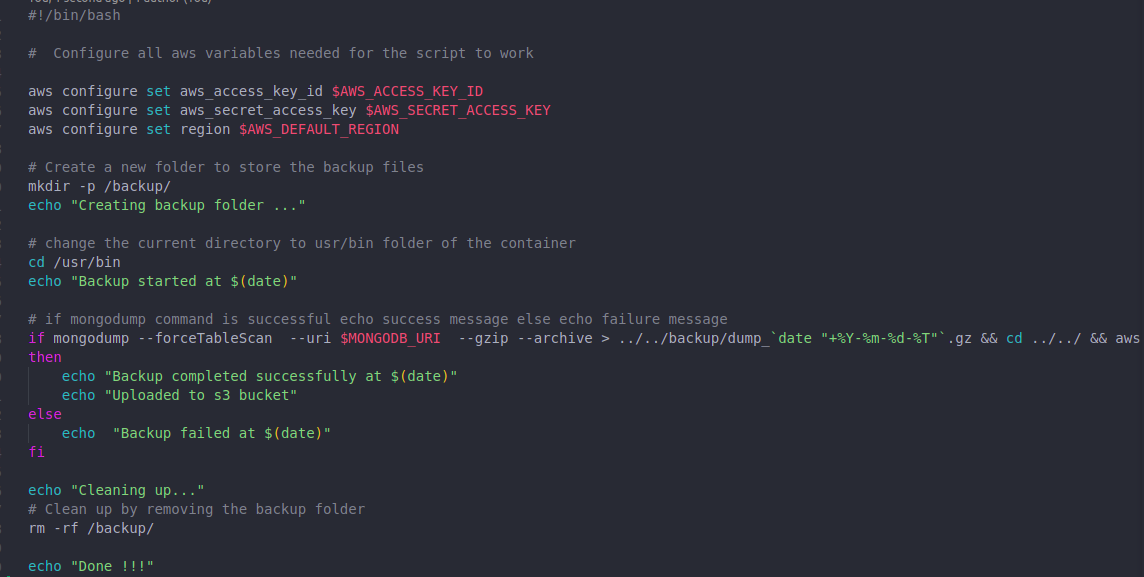The width and height of the screenshot is (1144, 577).
Task: Click the then keyword
Action: tap(45, 357)
